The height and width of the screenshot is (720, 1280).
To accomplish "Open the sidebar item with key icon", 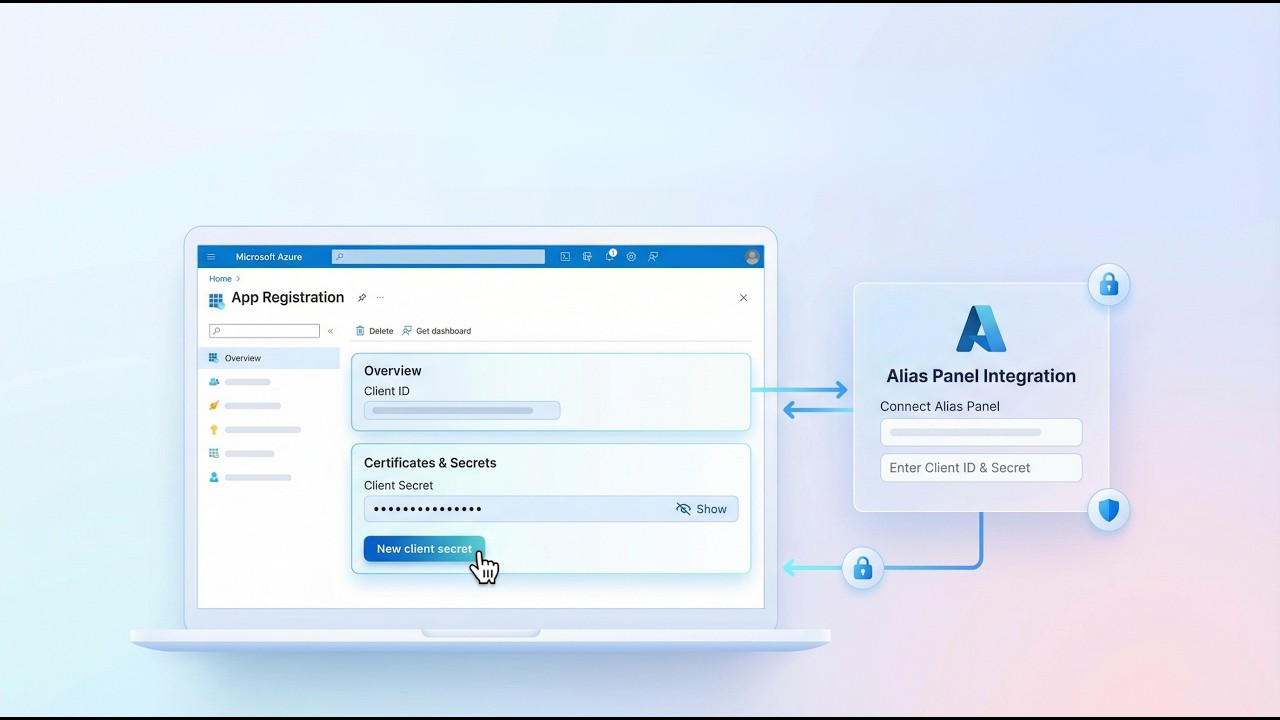I will [254, 430].
